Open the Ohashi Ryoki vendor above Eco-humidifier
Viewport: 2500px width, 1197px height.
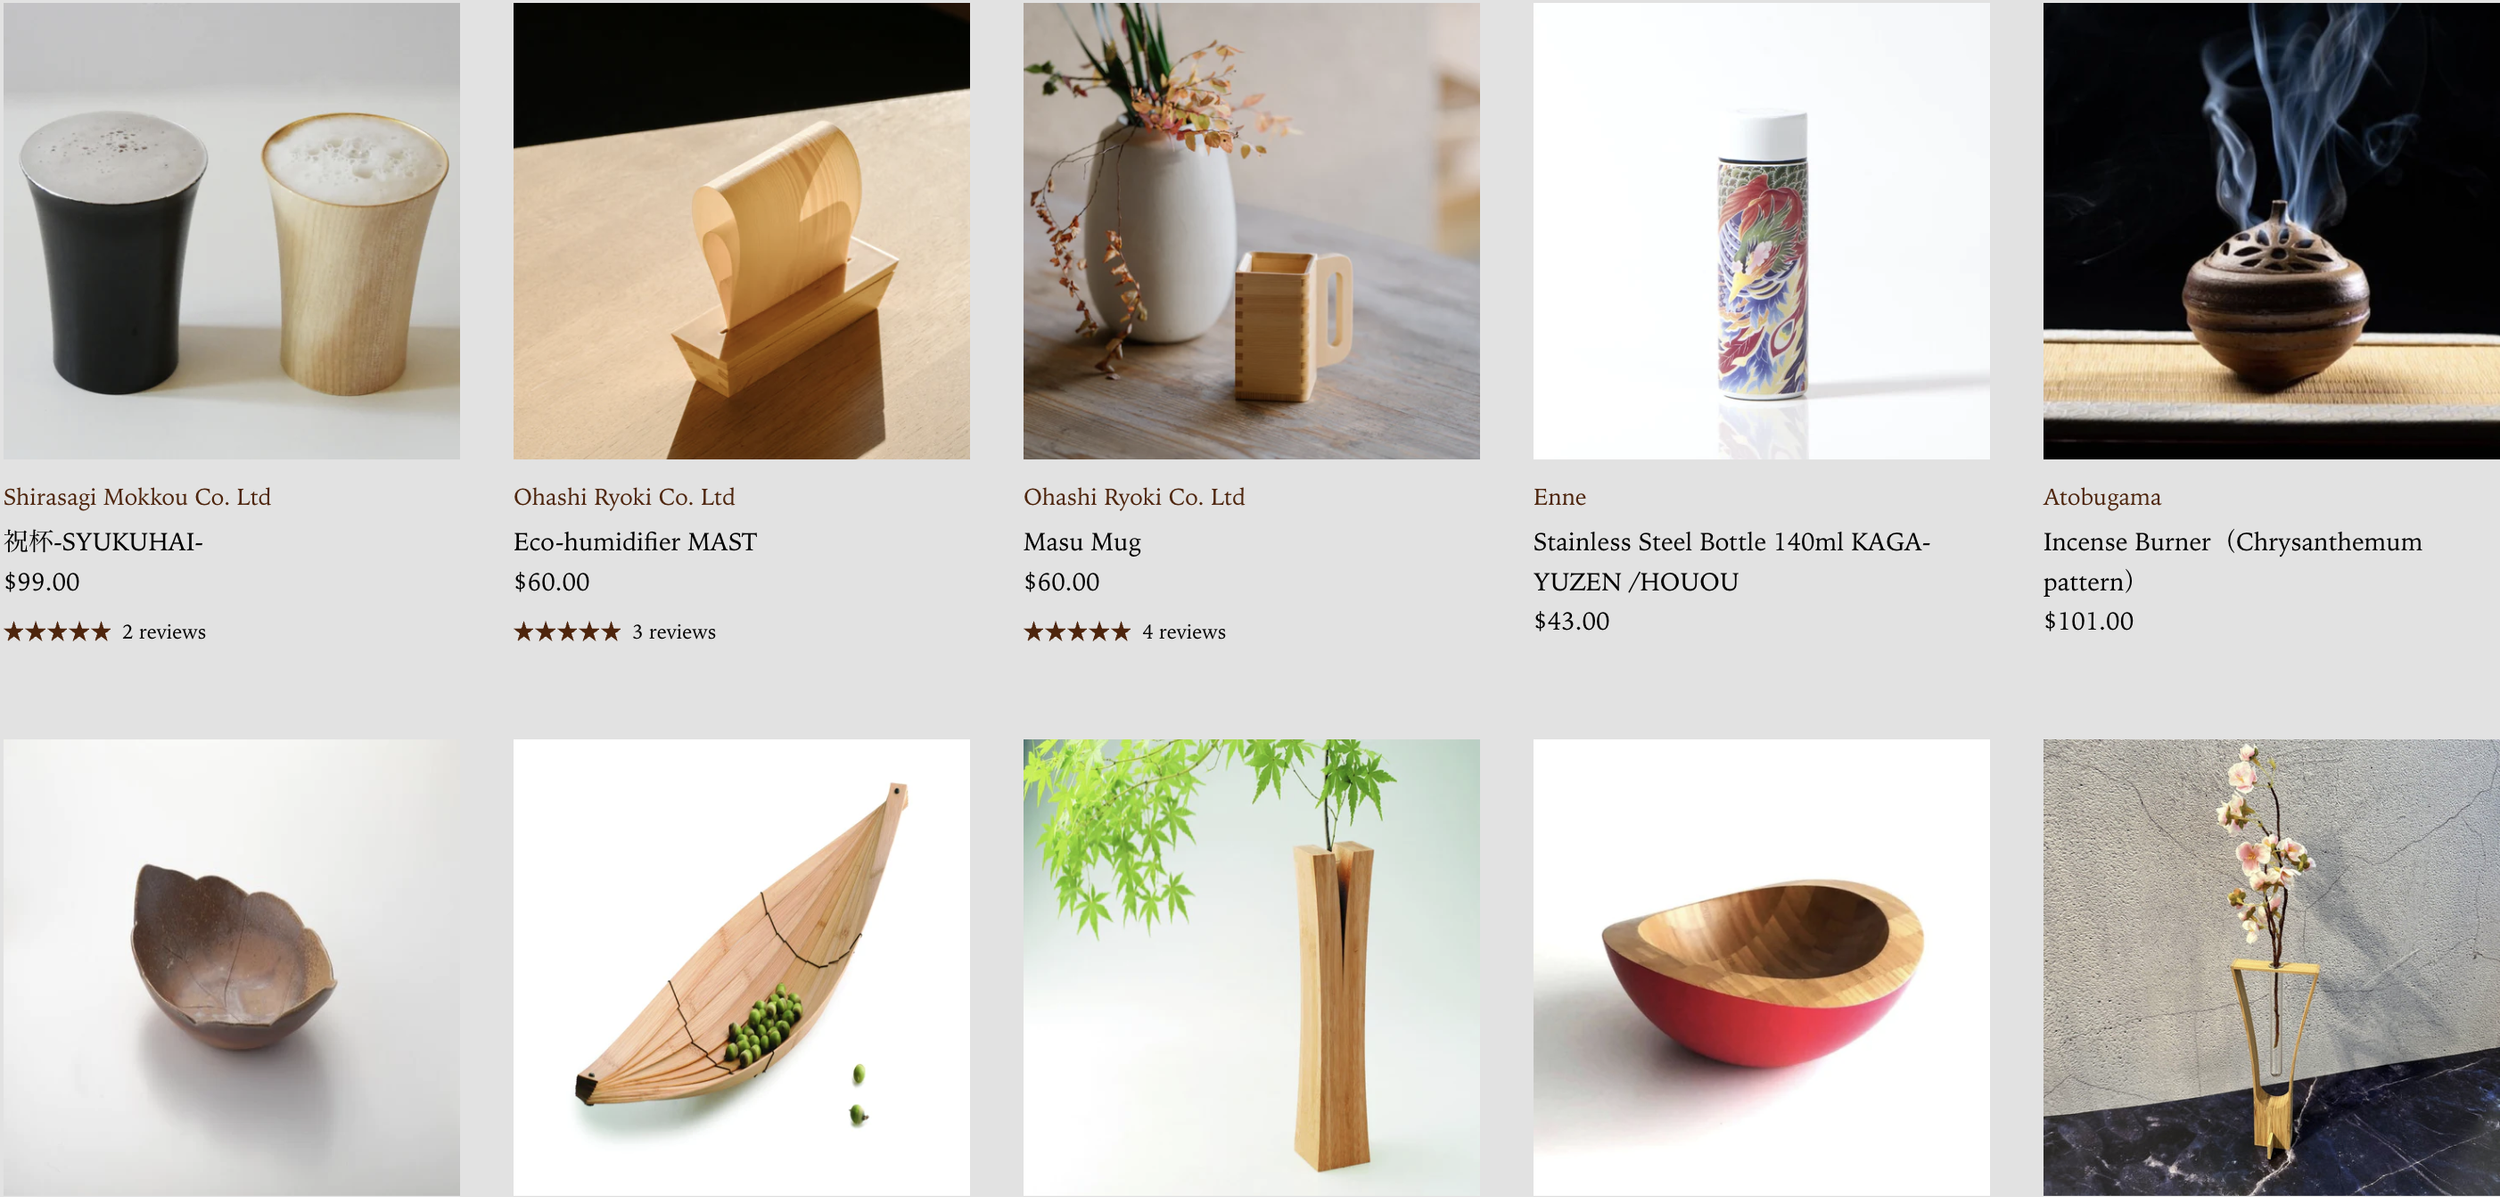[624, 497]
